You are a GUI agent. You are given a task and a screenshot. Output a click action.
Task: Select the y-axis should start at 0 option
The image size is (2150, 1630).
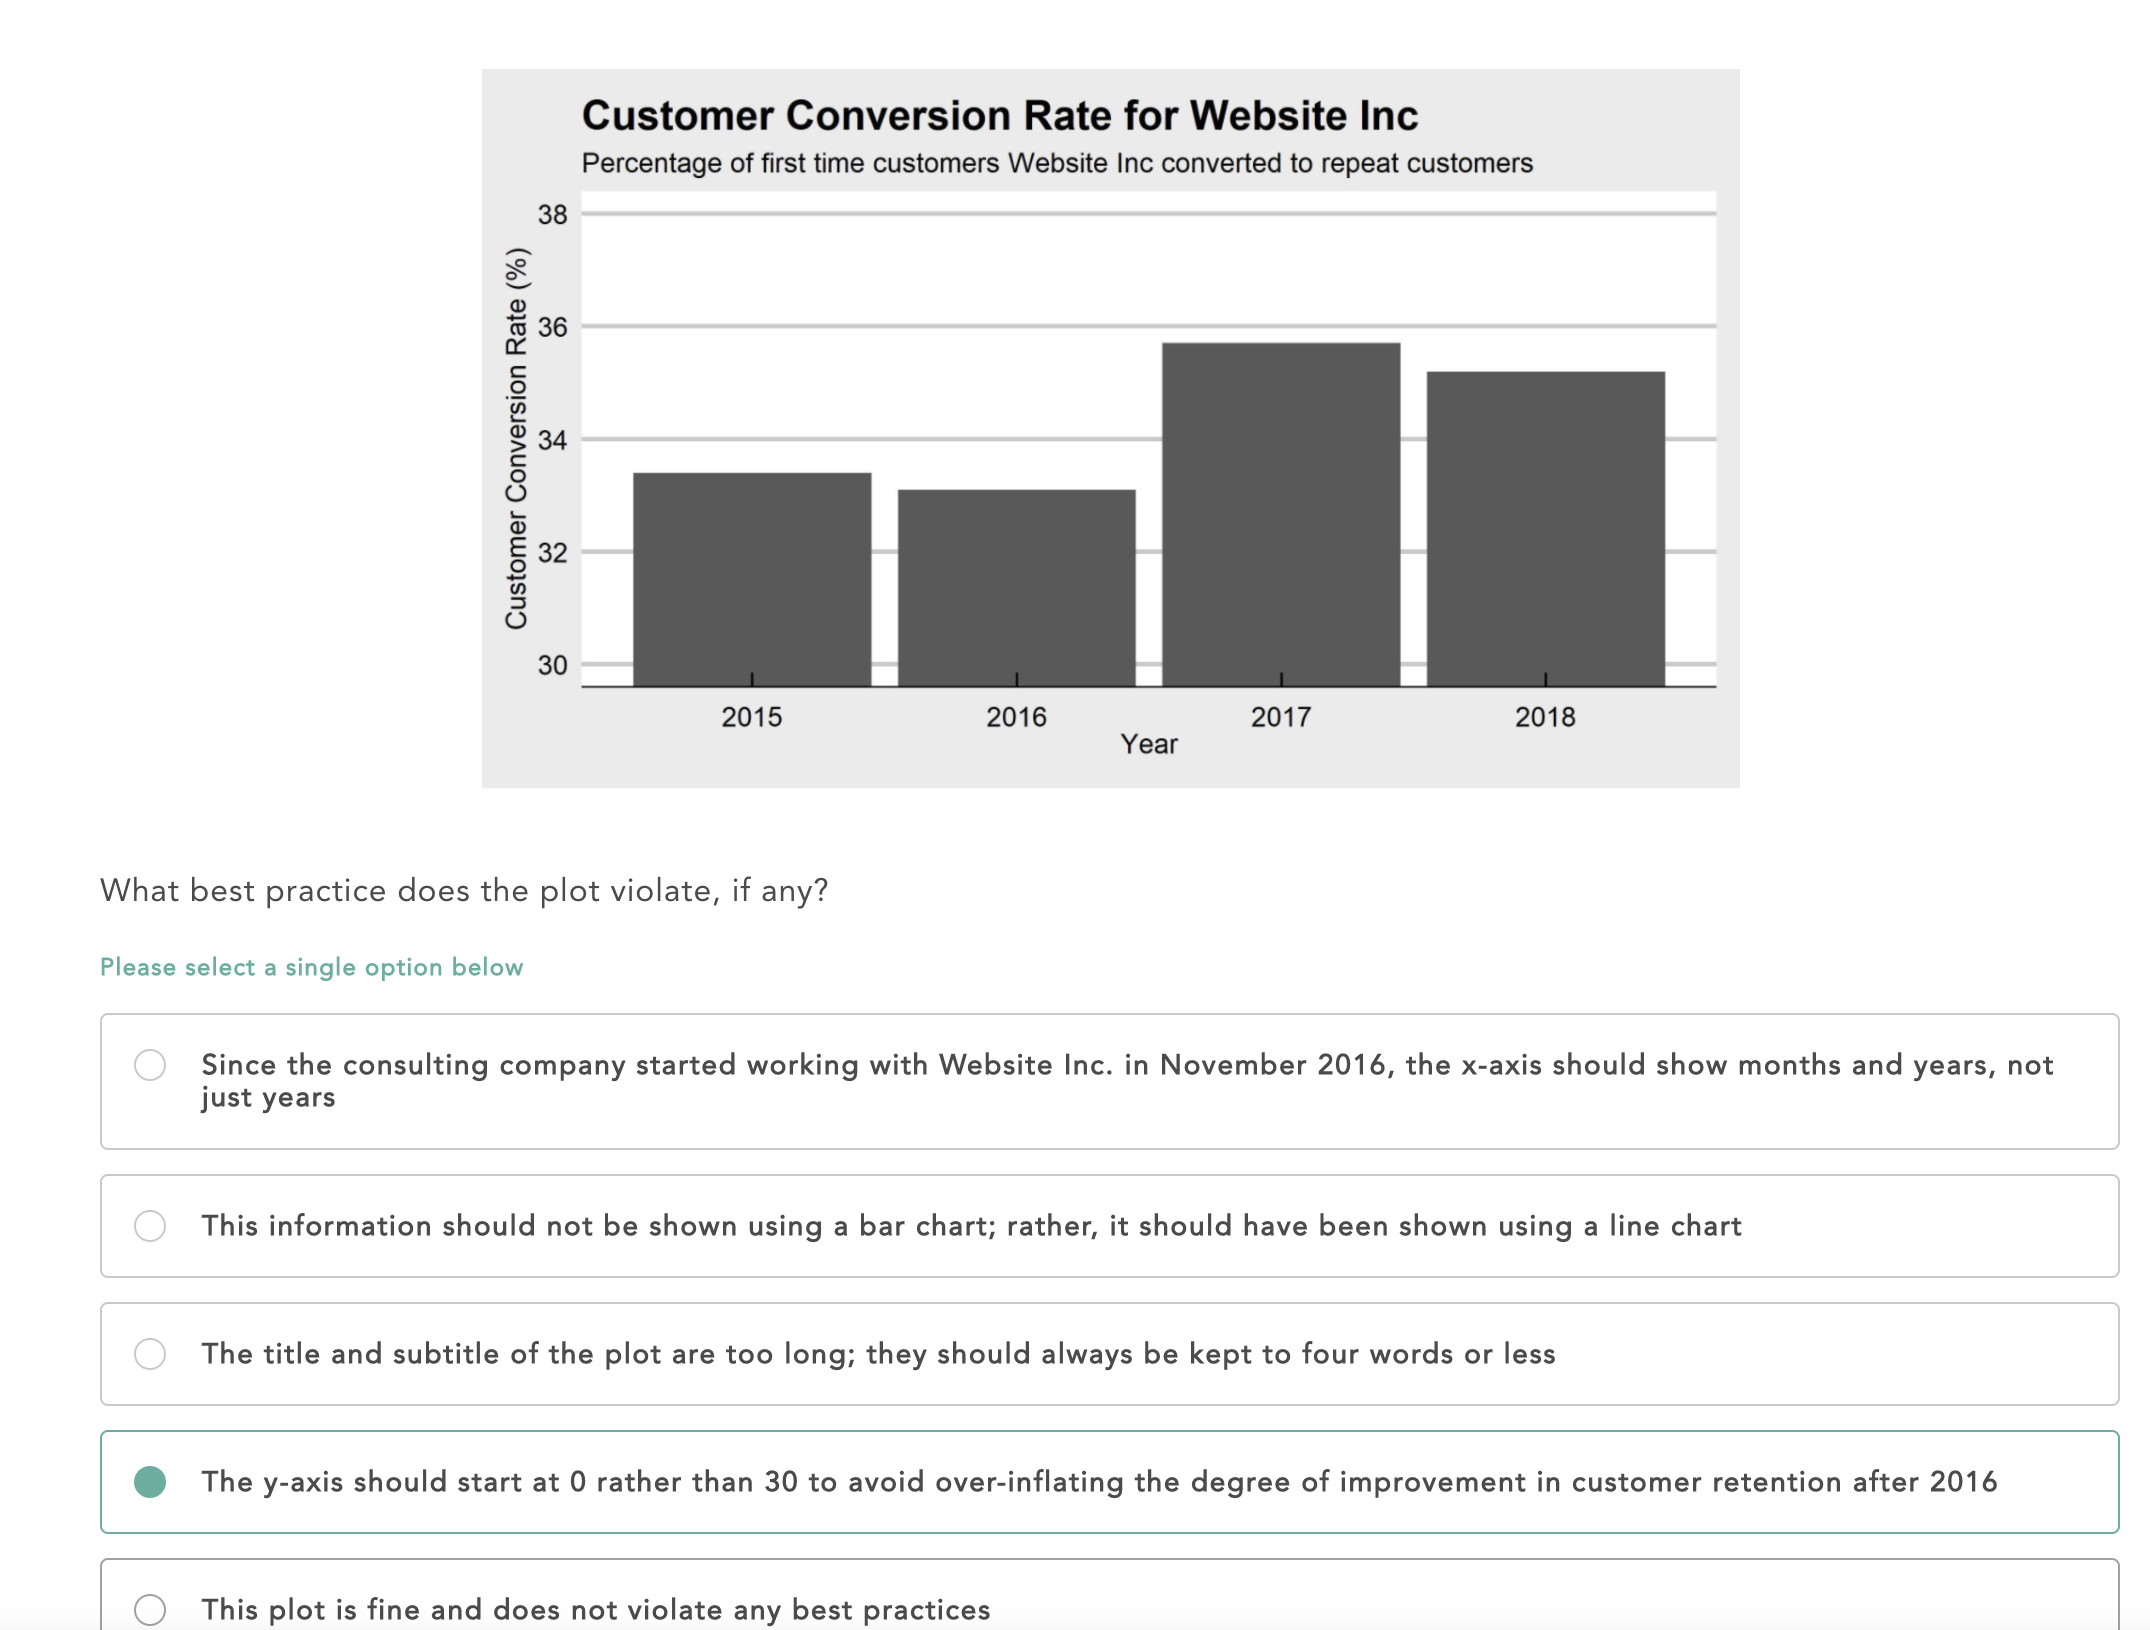point(1109,1482)
